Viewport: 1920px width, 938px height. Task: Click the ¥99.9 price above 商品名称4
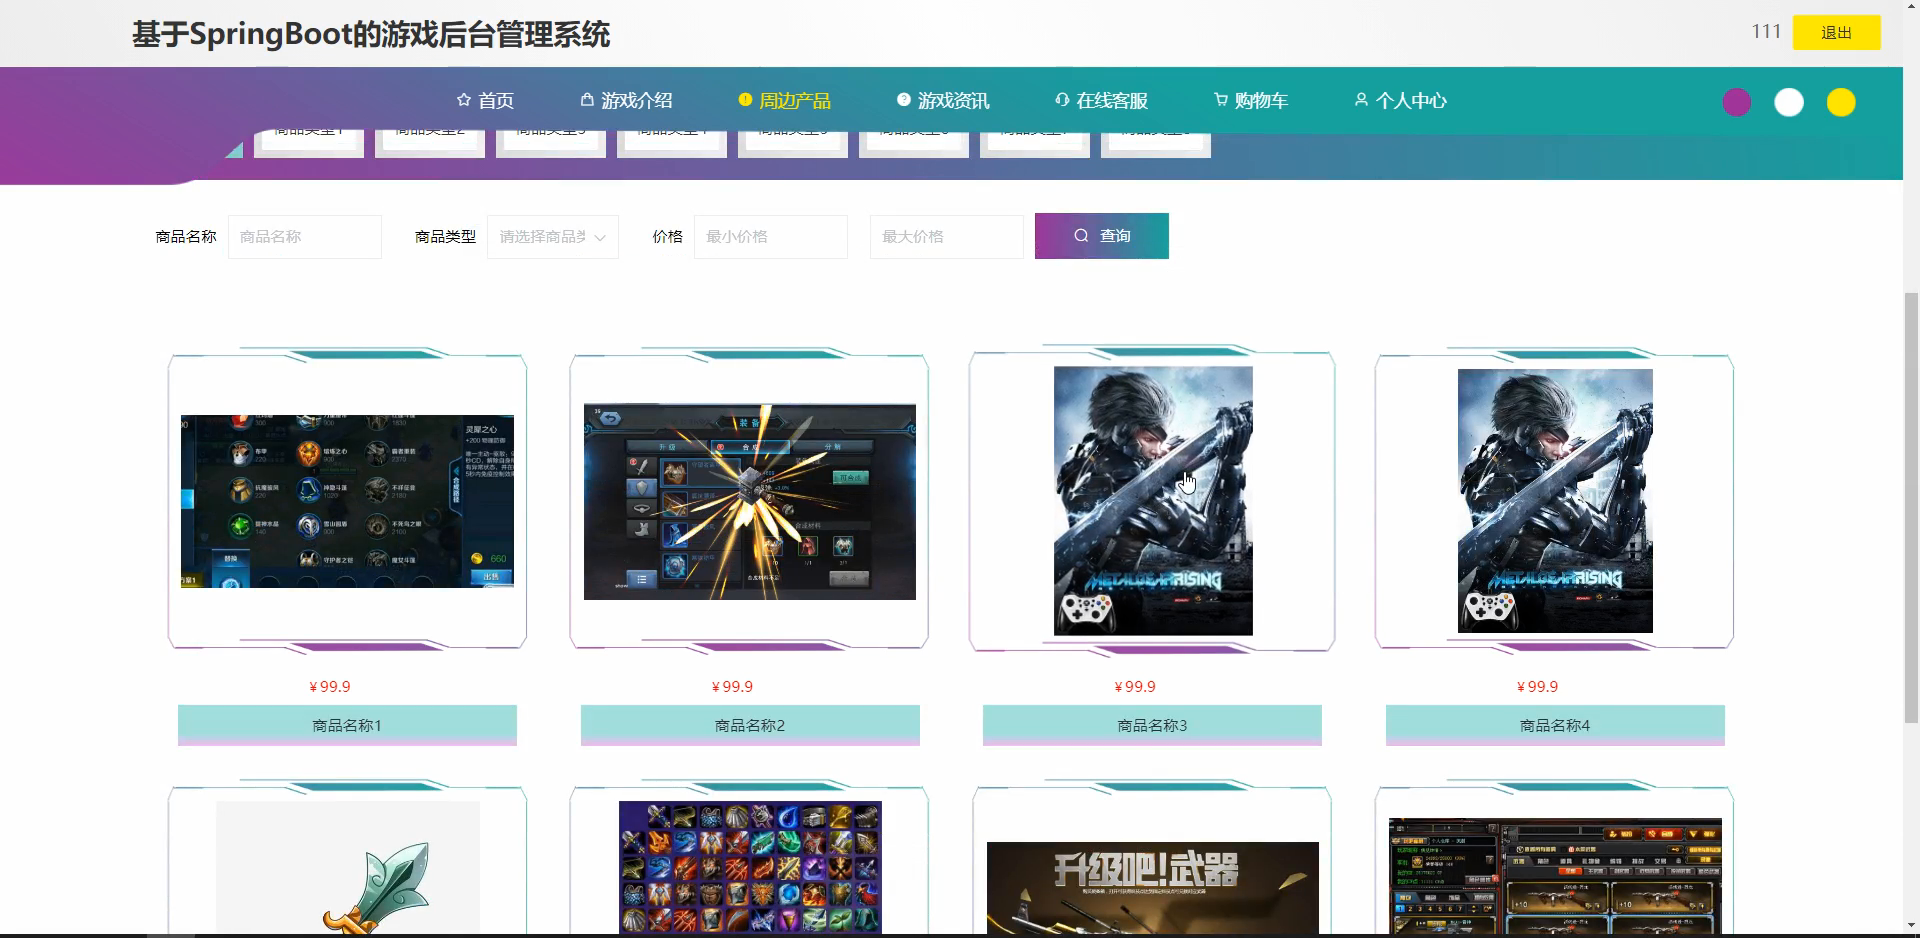click(x=1537, y=687)
